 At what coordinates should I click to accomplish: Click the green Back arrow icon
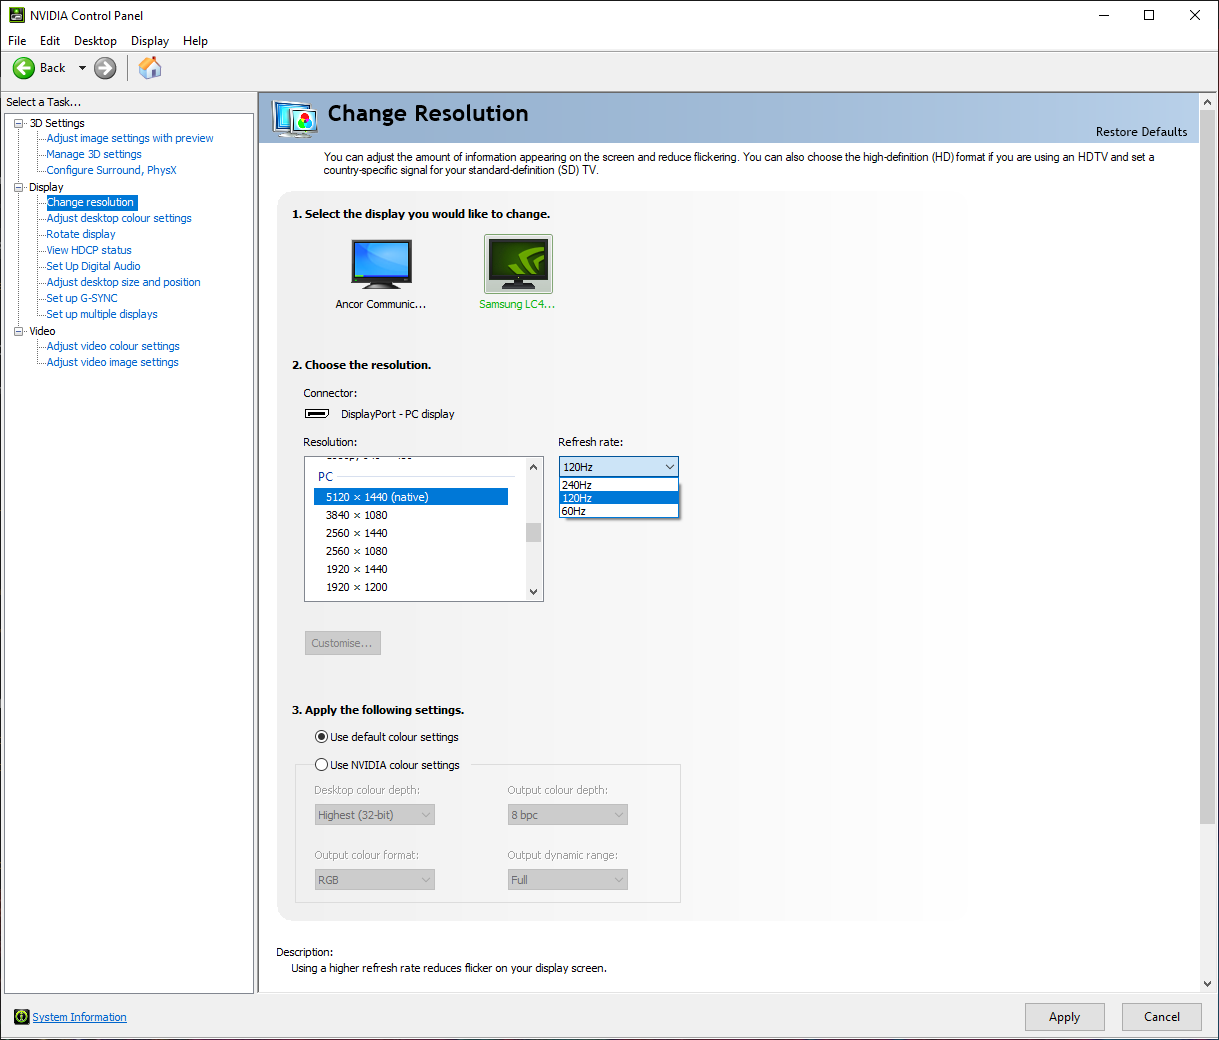24,68
